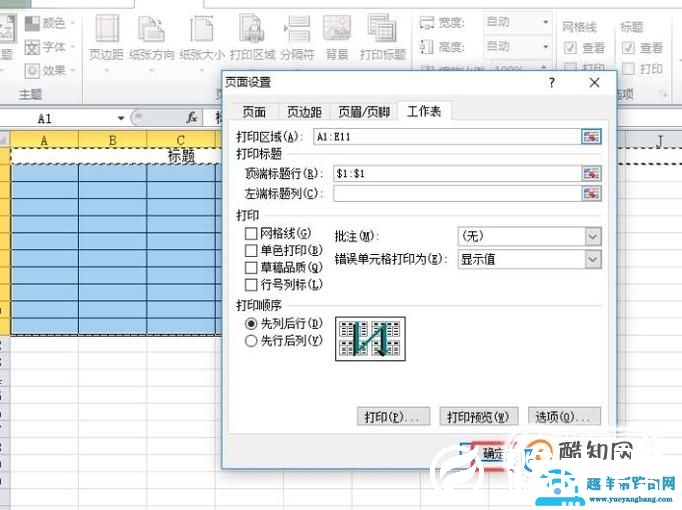
Task: Open the theme 效果 effects option
Action: (x=49, y=70)
